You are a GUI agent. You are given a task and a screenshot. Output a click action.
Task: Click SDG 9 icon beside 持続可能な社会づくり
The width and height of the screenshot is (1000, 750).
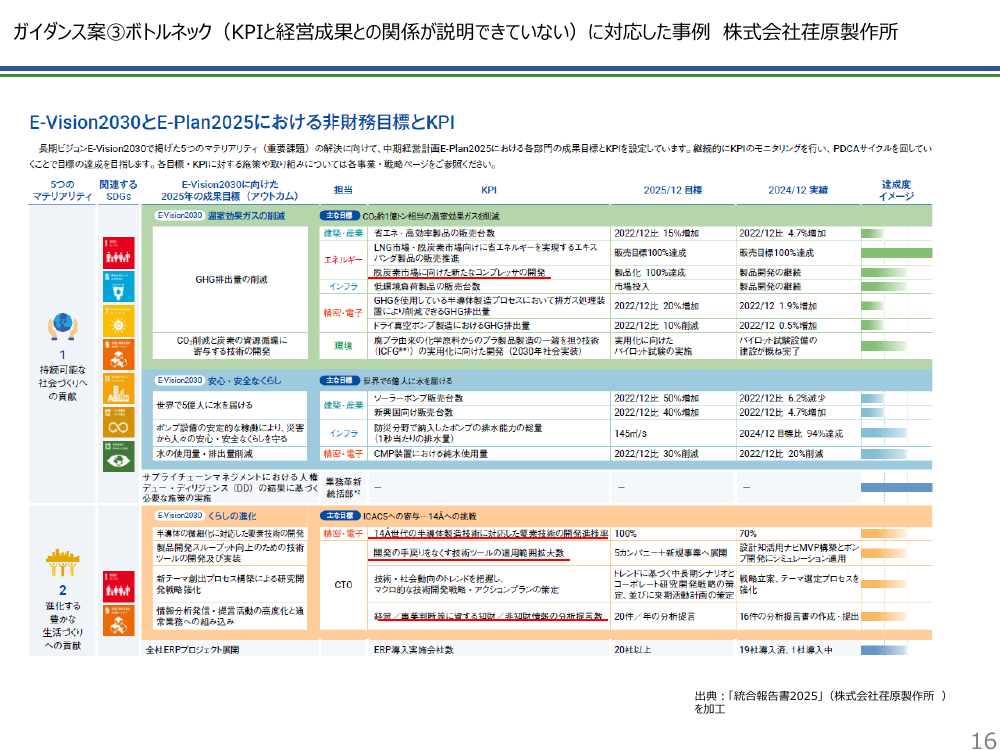pos(119,355)
